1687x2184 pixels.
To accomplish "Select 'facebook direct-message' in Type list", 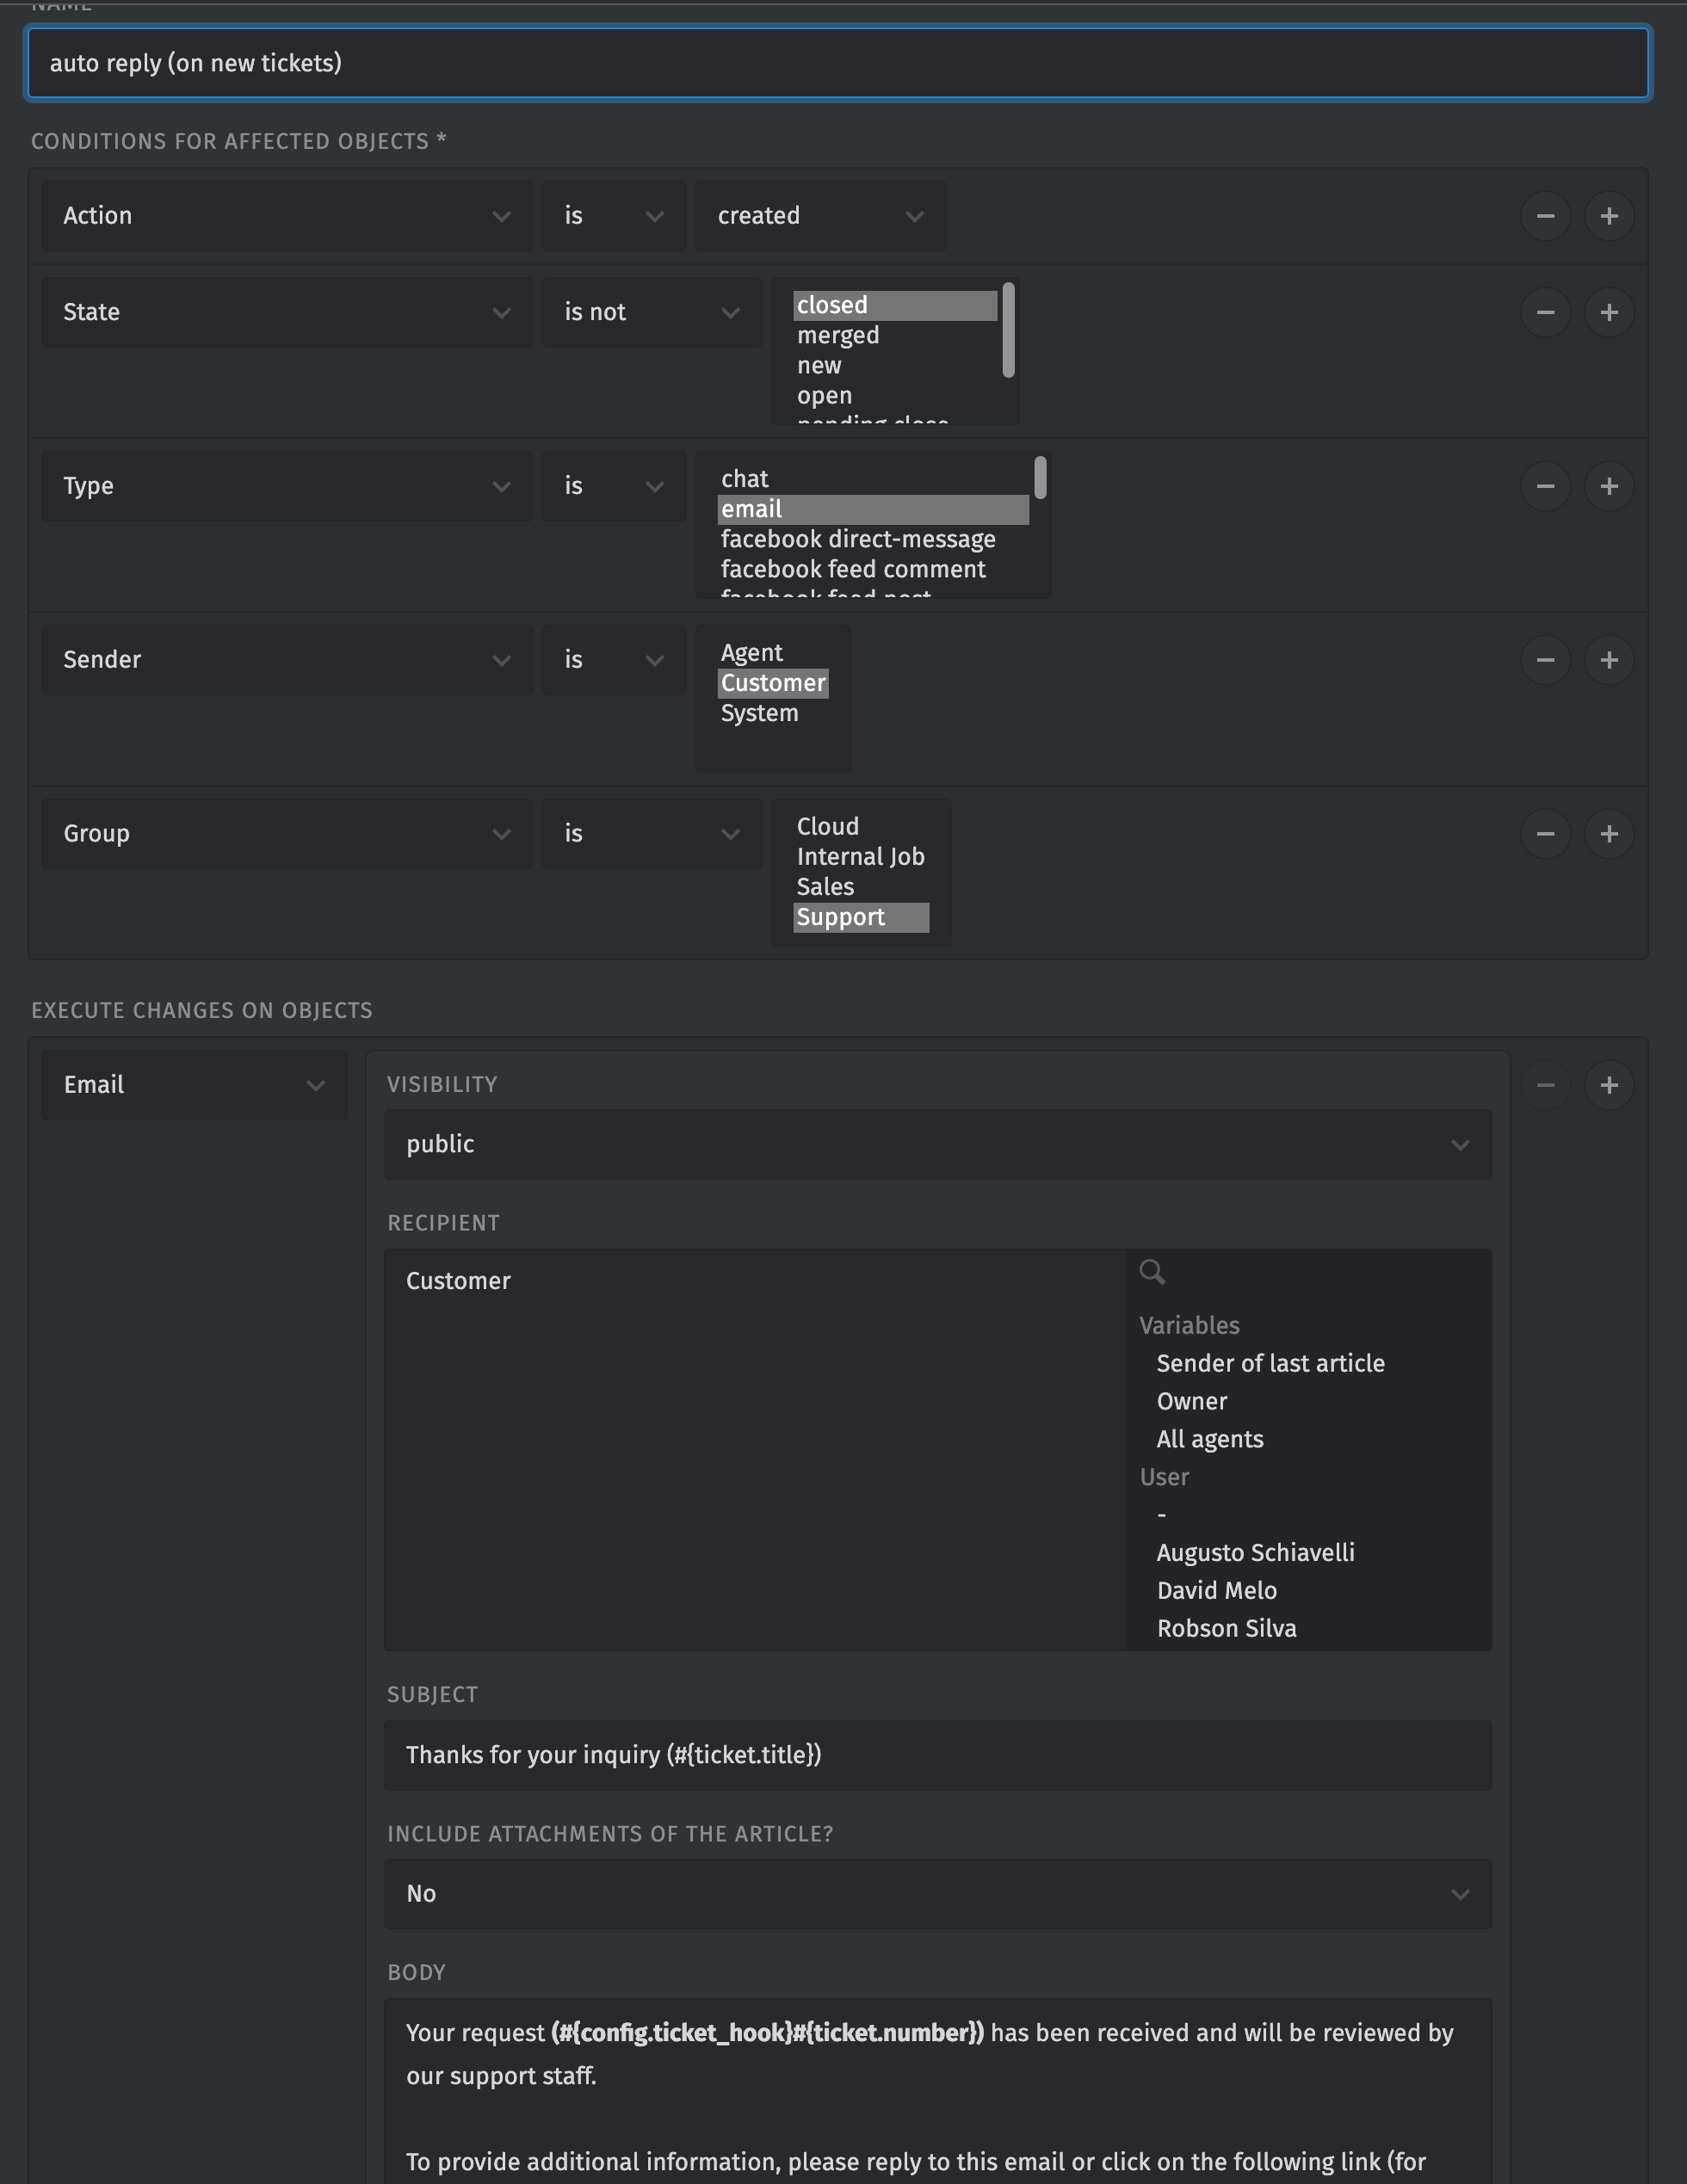I will pyautogui.click(x=873, y=539).
